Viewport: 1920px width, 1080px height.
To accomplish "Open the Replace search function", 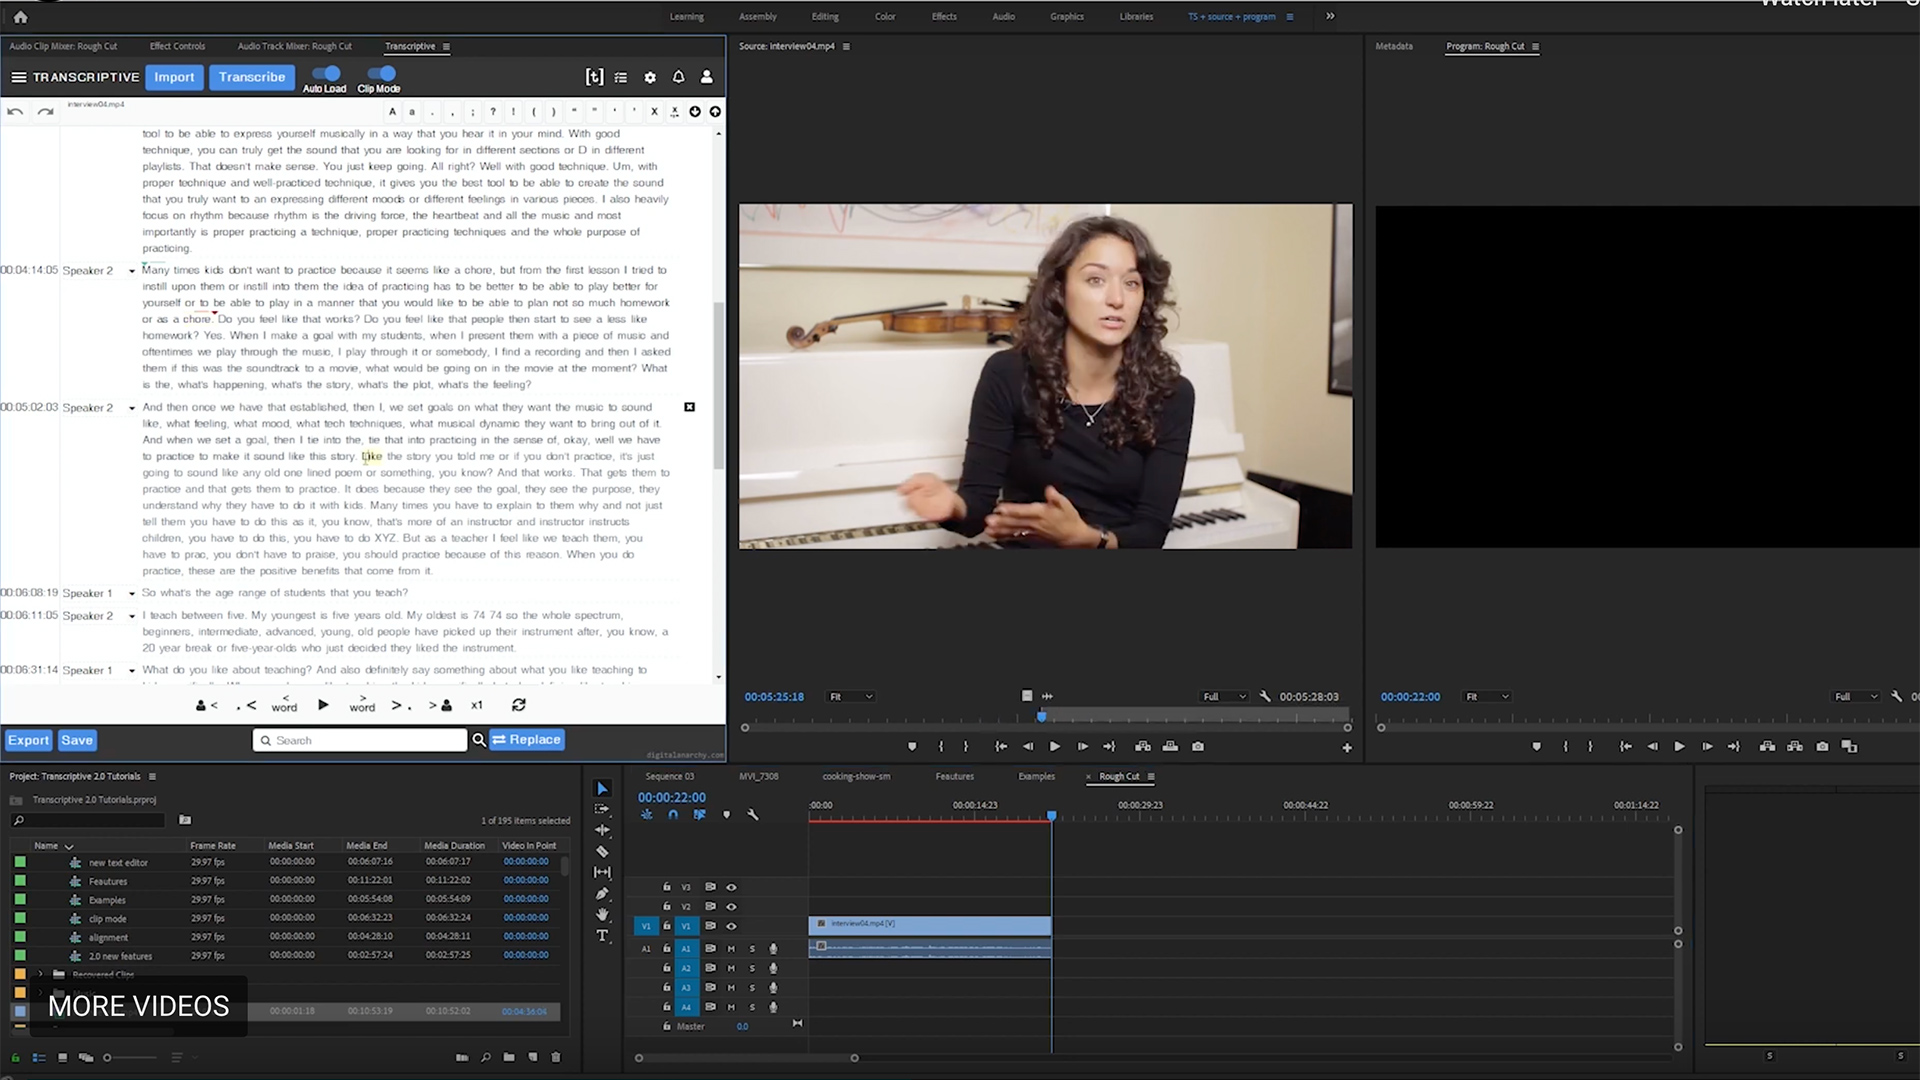I will 526,740.
